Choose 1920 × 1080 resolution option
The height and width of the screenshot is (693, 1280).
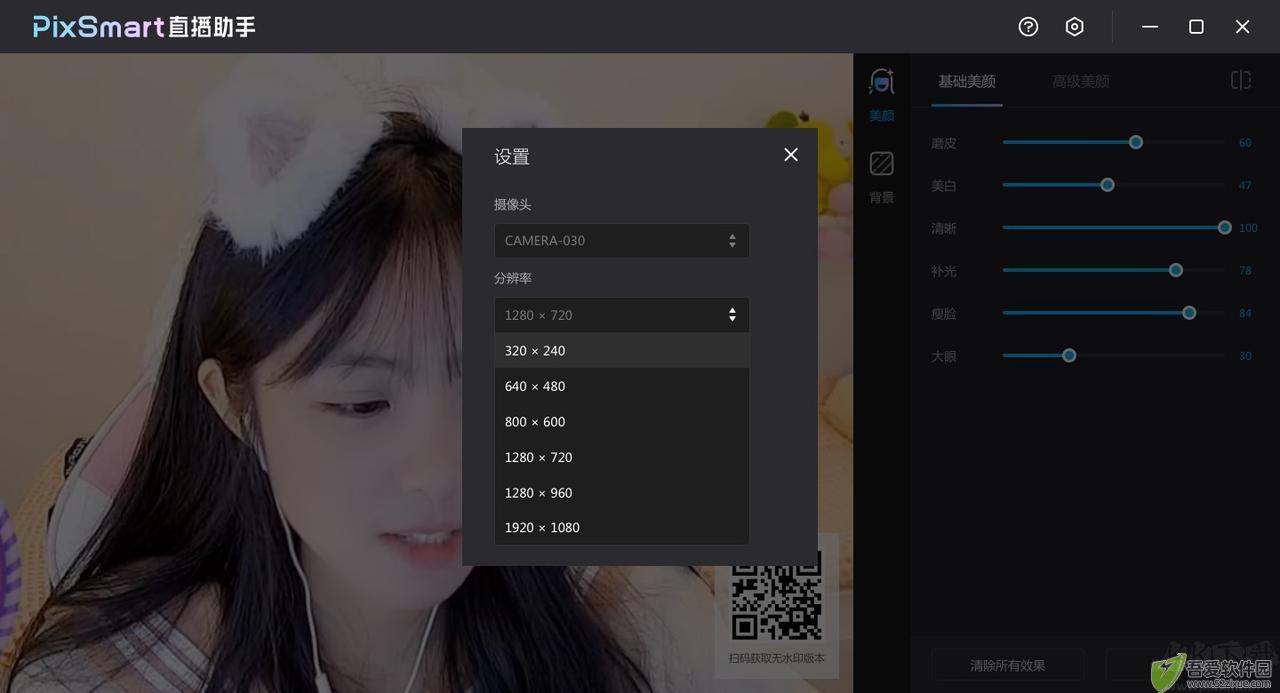click(x=622, y=528)
